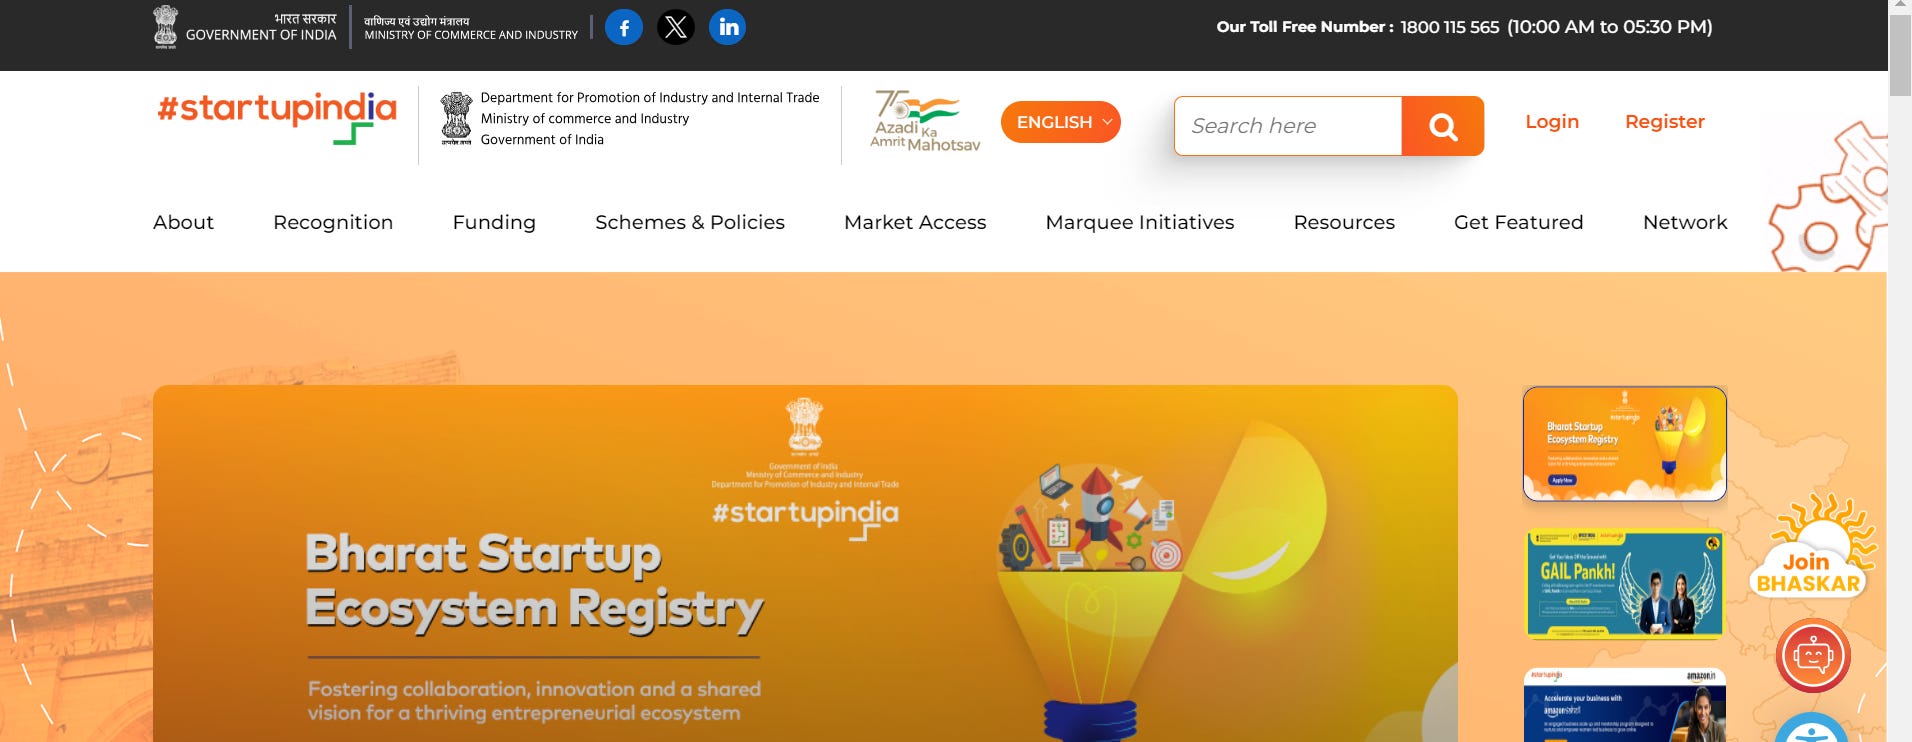Open the red chatbot assistant icon

[1813, 656]
